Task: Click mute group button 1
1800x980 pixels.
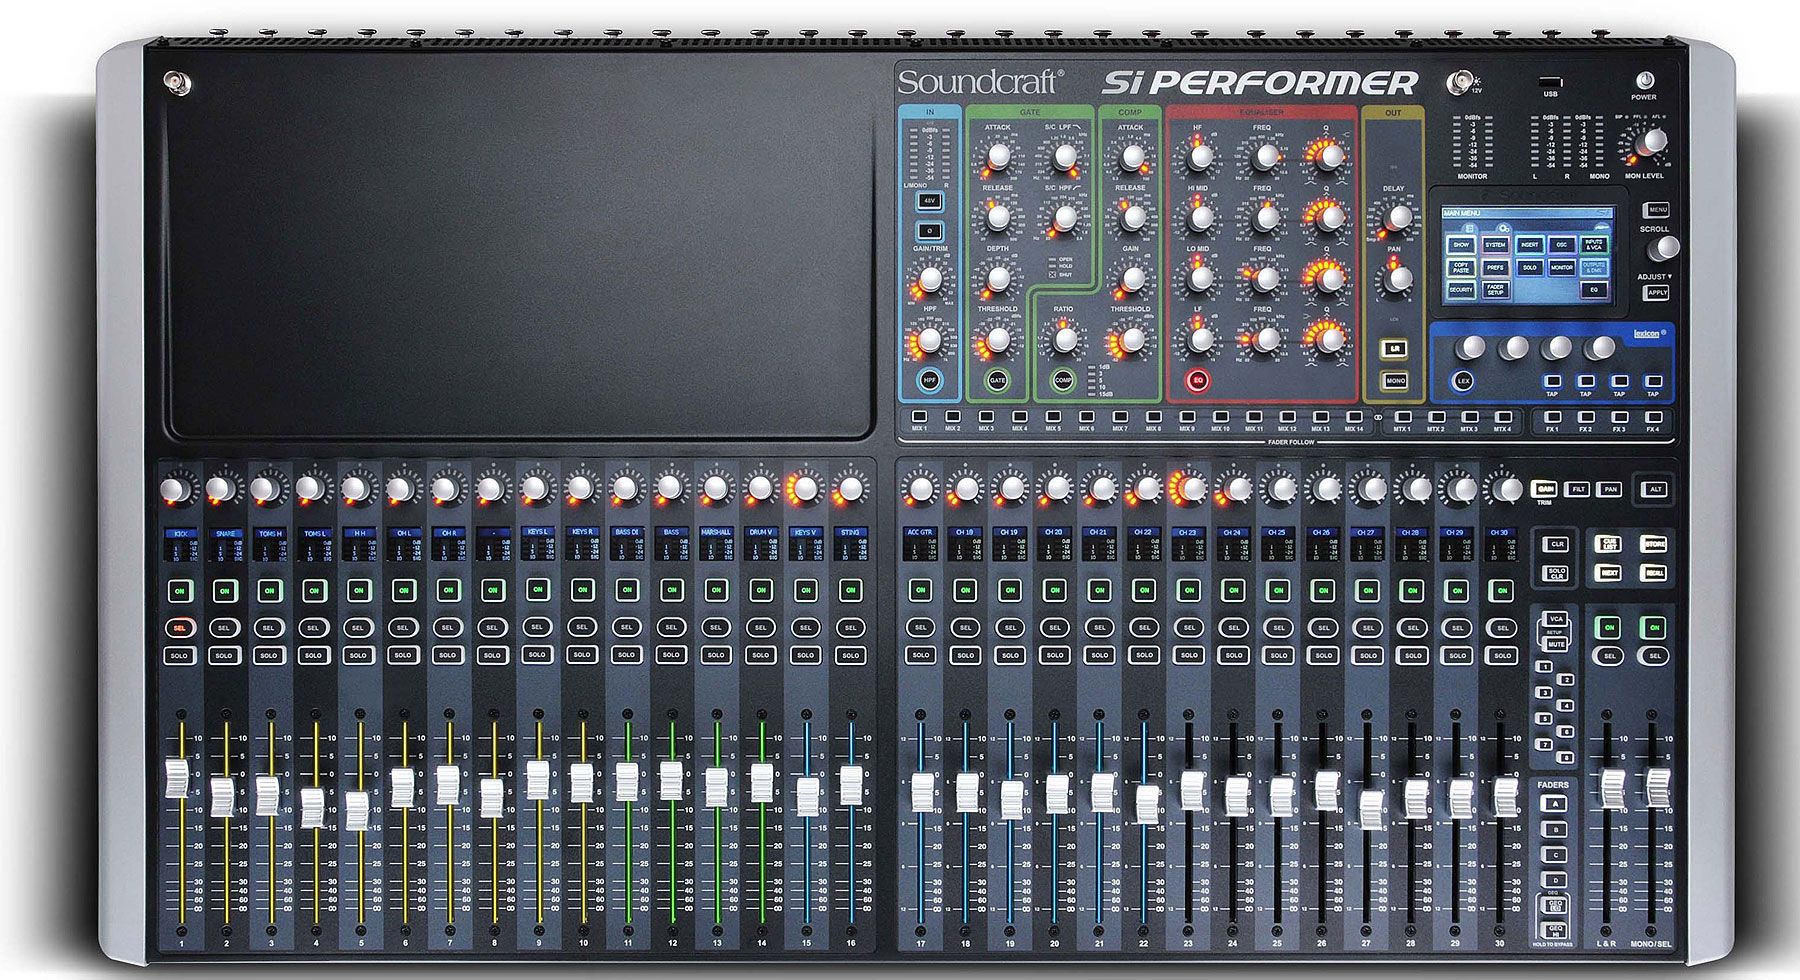Action: pyautogui.click(x=1545, y=667)
